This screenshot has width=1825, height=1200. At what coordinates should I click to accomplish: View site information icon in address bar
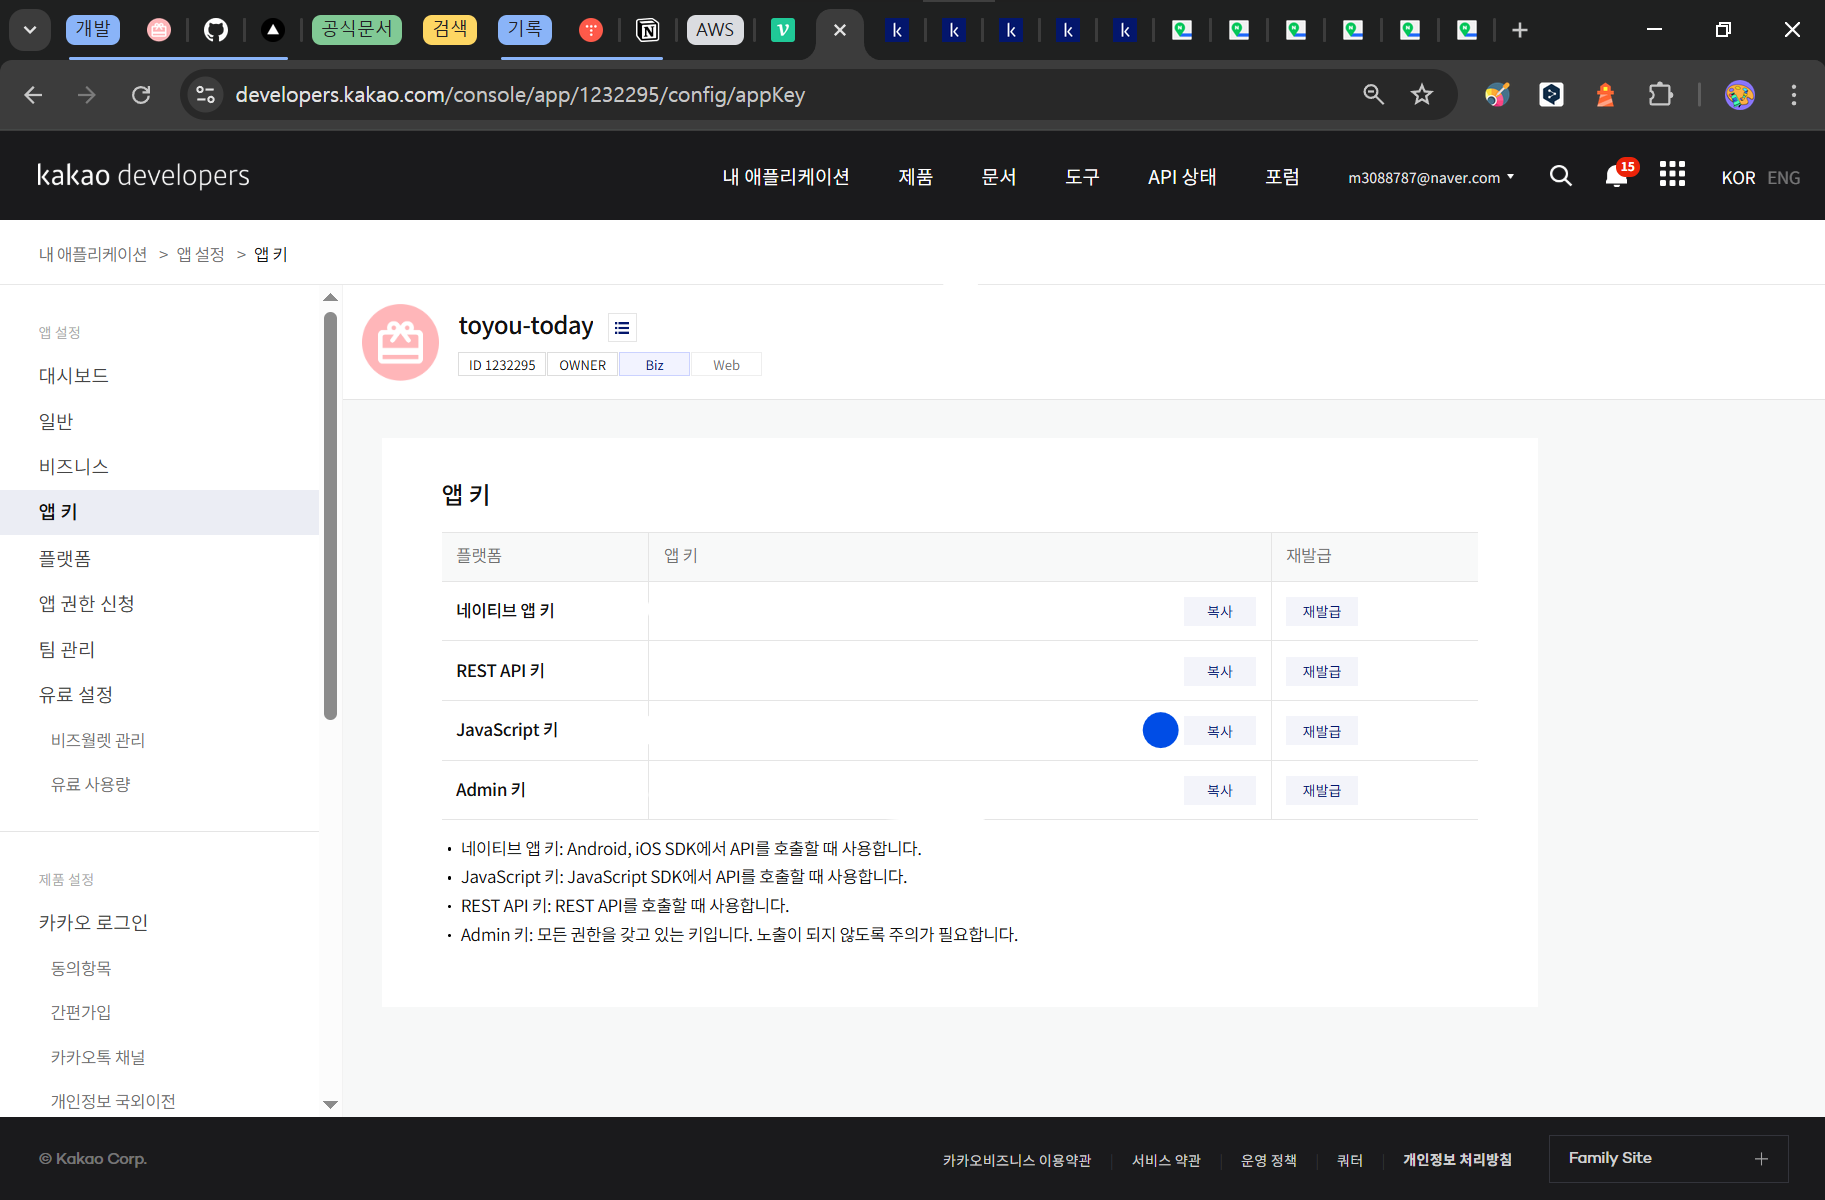coord(205,95)
